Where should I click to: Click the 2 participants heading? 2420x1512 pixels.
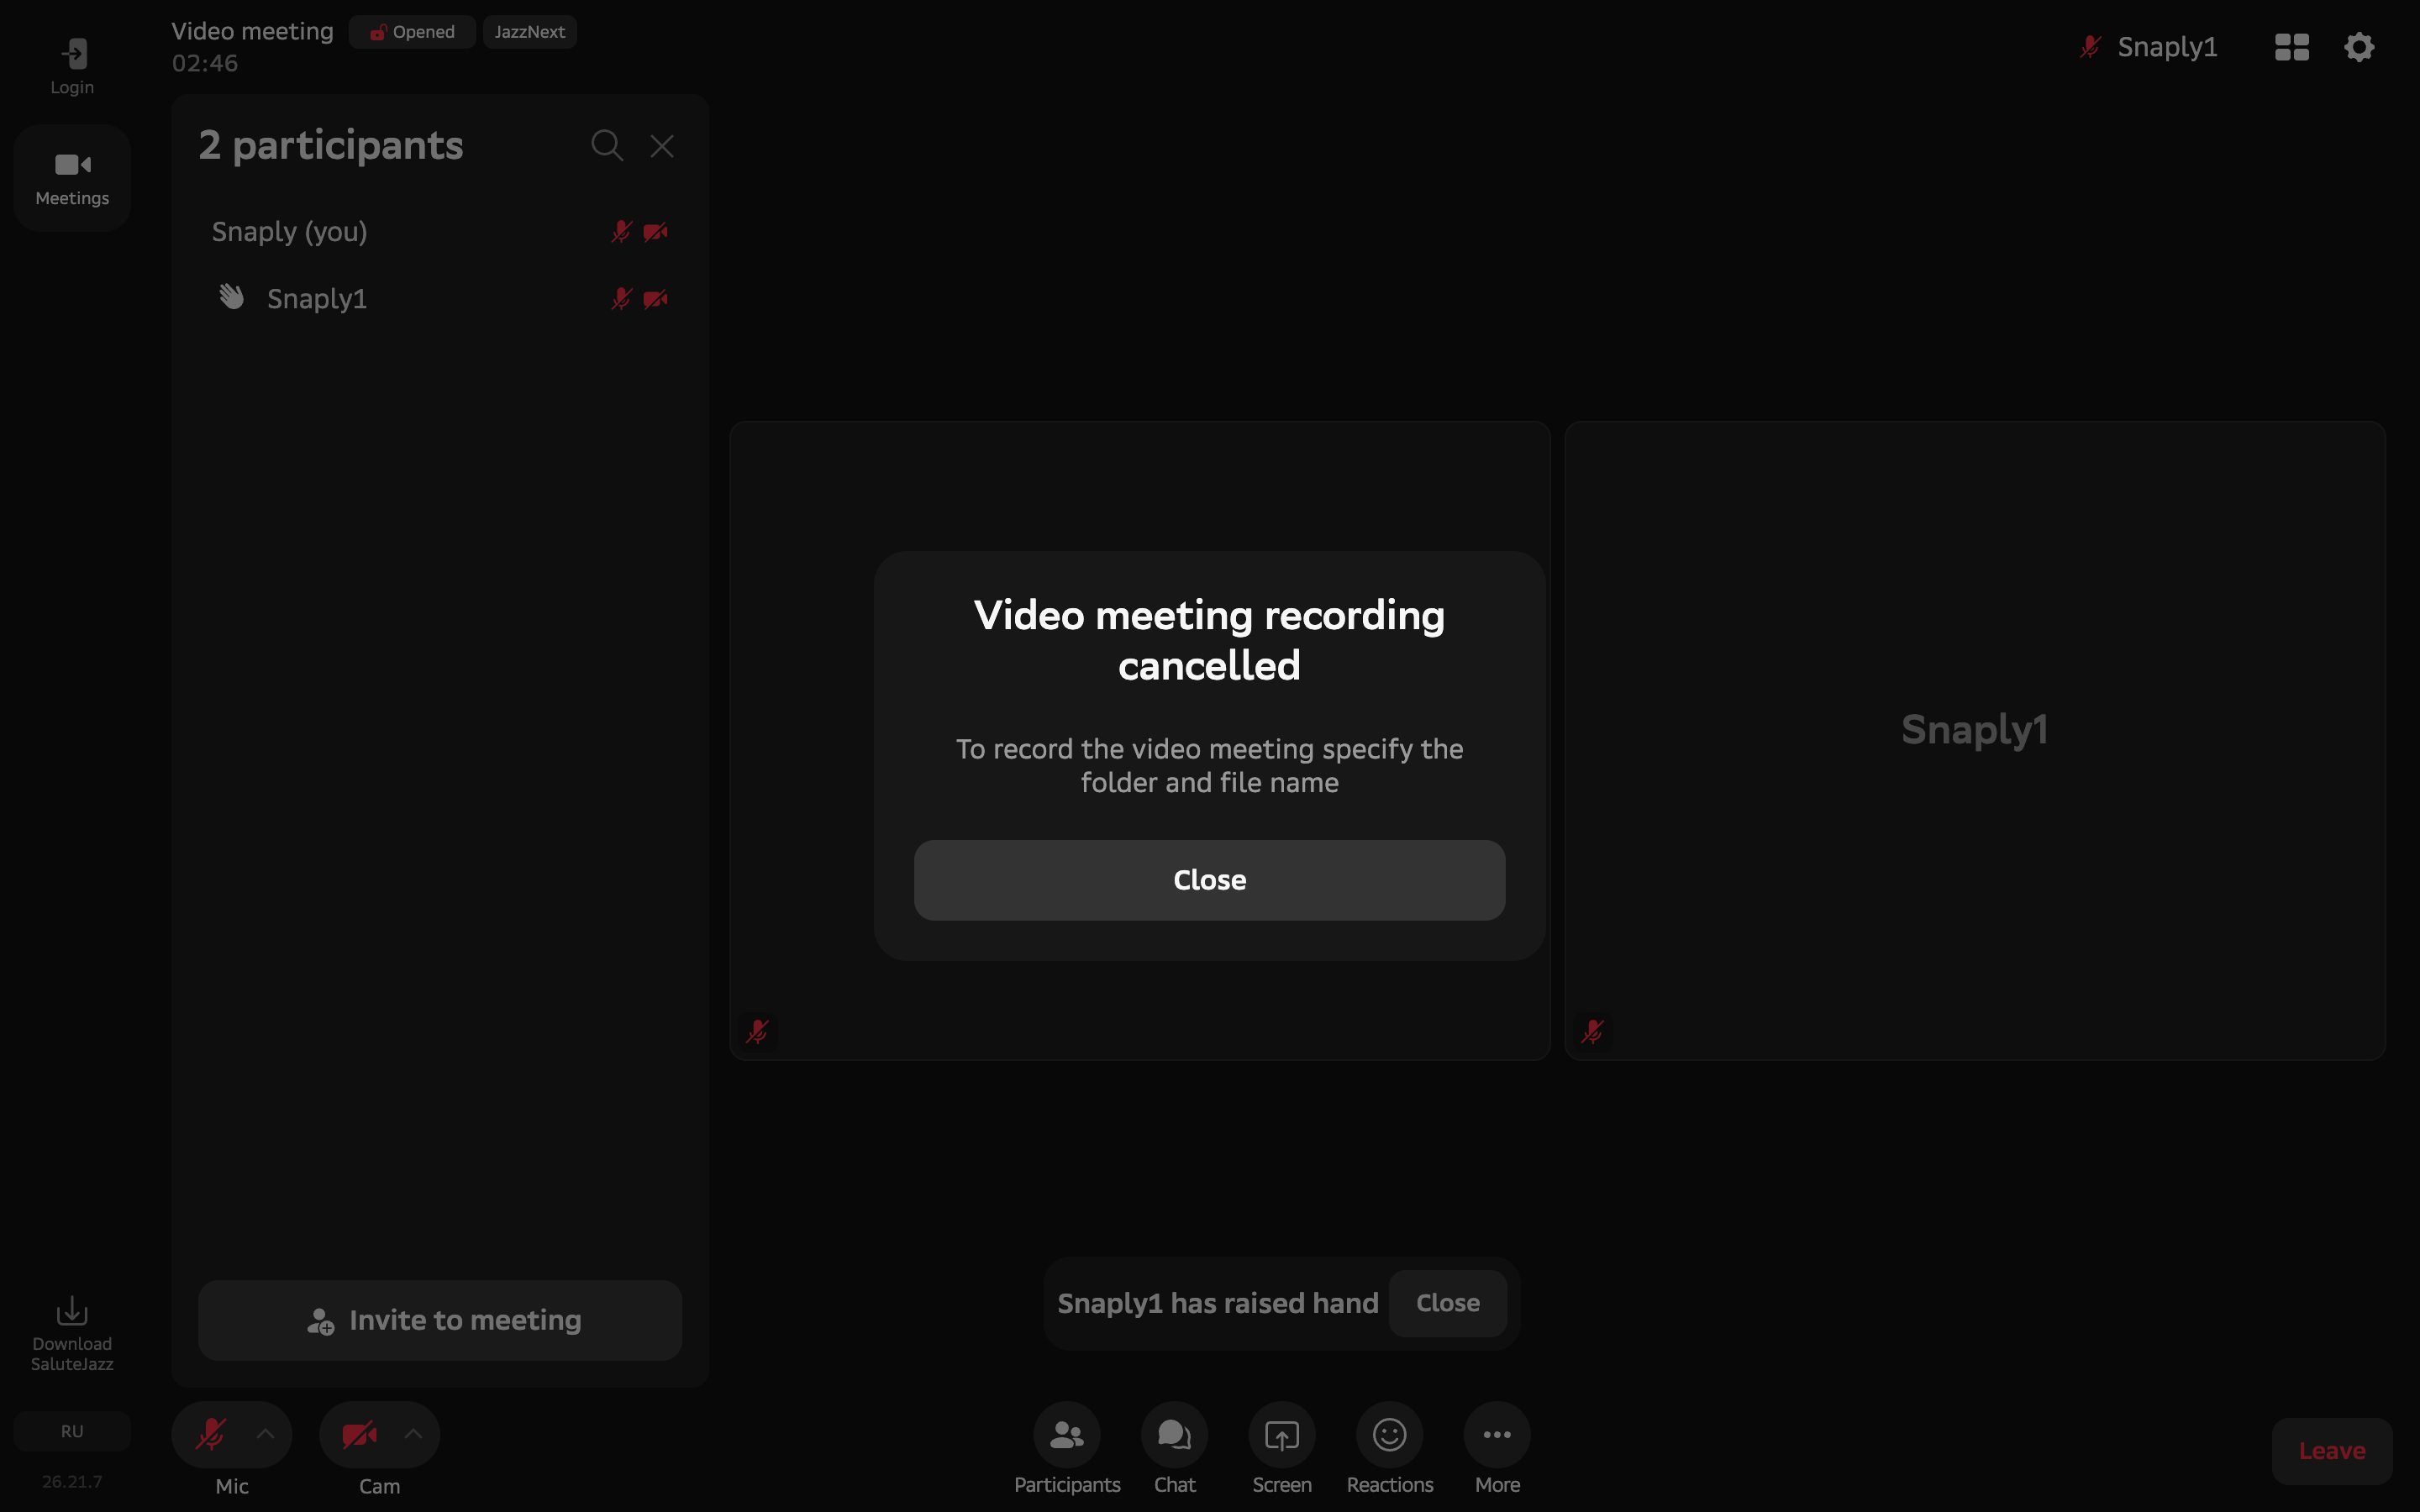(x=331, y=146)
